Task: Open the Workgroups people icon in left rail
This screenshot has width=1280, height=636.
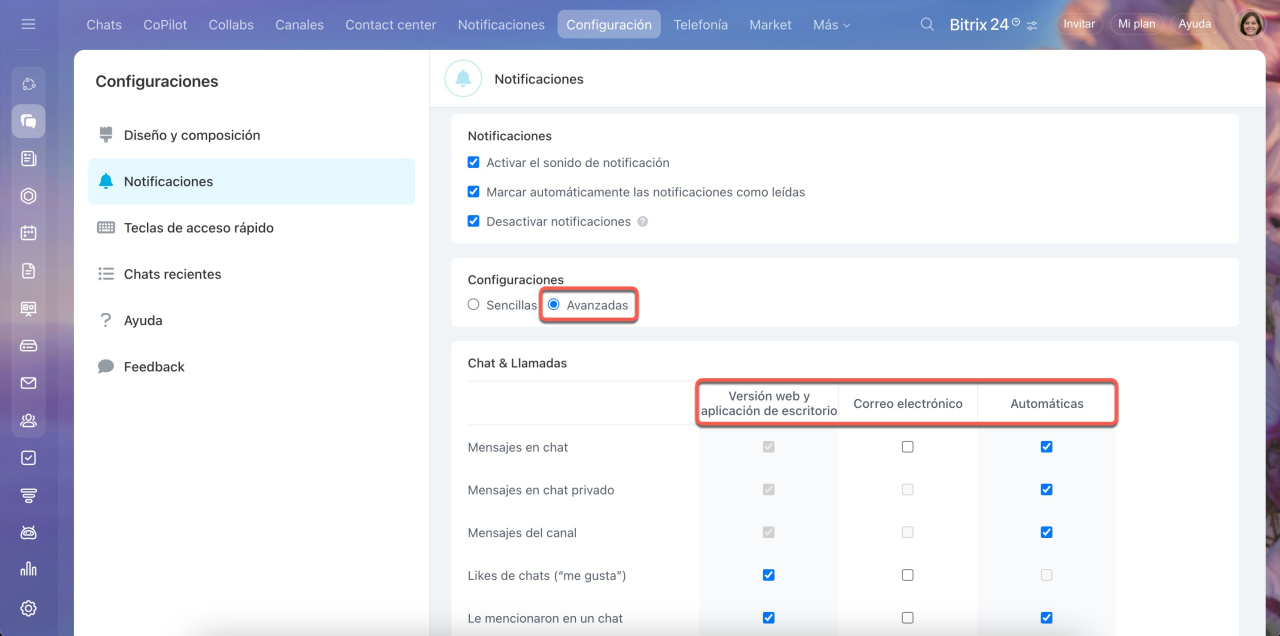Action: (x=28, y=420)
